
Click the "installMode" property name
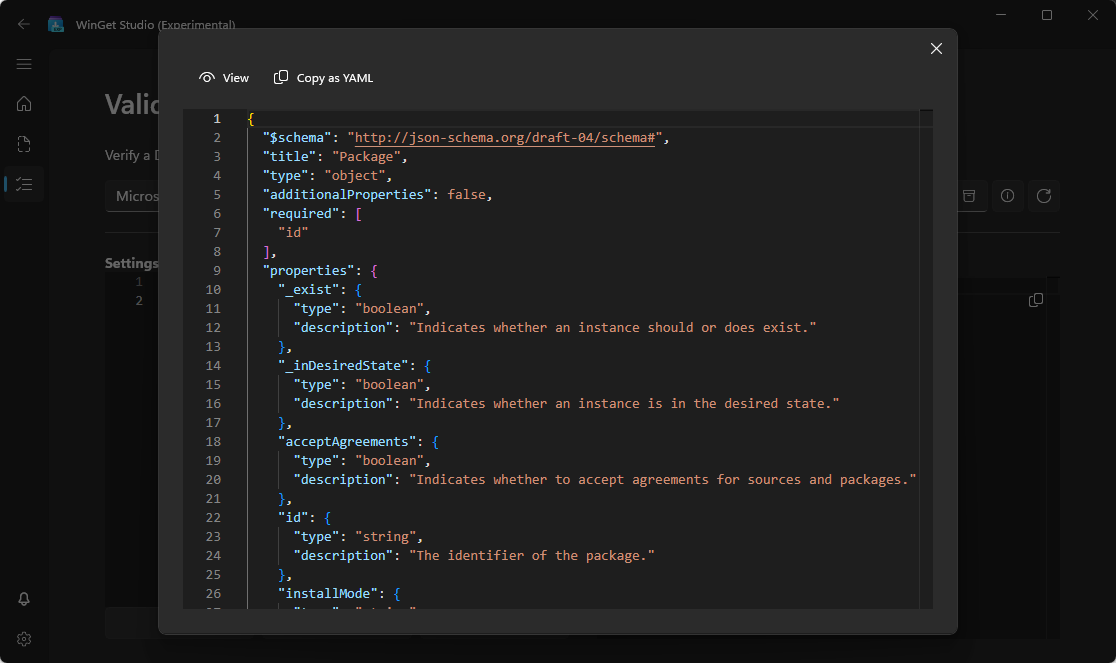pyautogui.click(x=327, y=593)
